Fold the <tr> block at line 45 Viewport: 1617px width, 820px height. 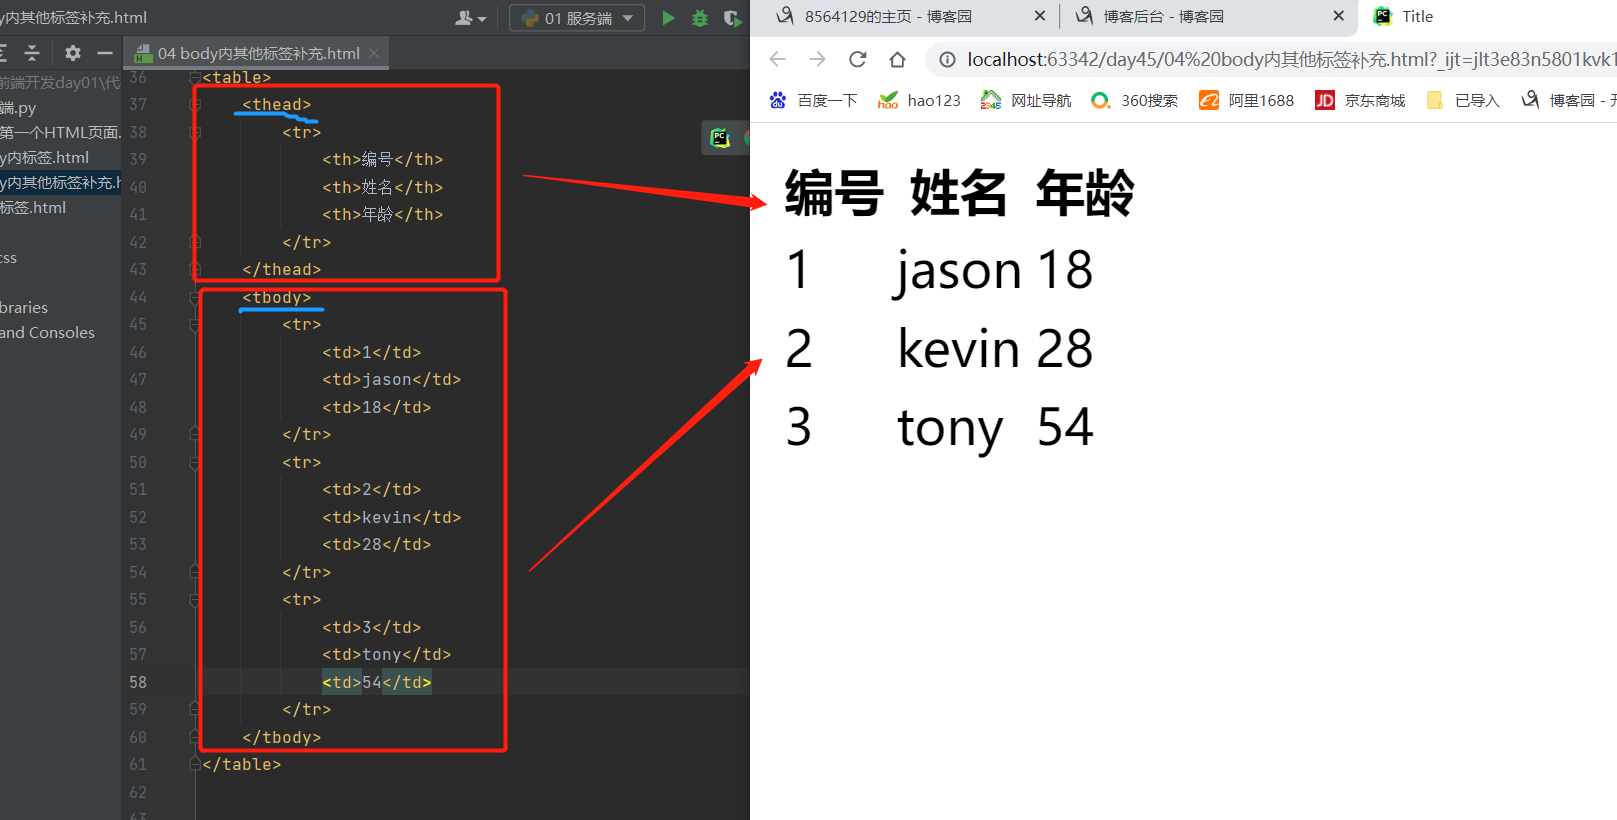(195, 325)
